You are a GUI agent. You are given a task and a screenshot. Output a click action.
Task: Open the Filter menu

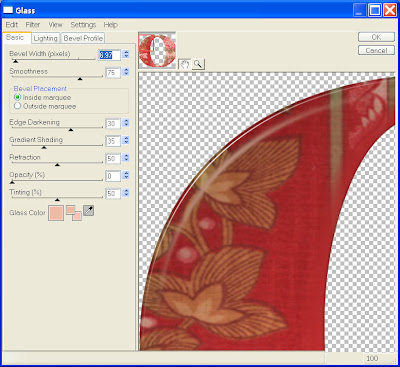click(33, 25)
